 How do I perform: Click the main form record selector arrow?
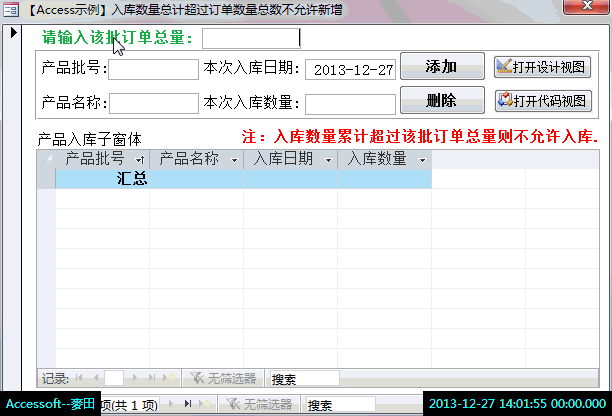point(14,32)
